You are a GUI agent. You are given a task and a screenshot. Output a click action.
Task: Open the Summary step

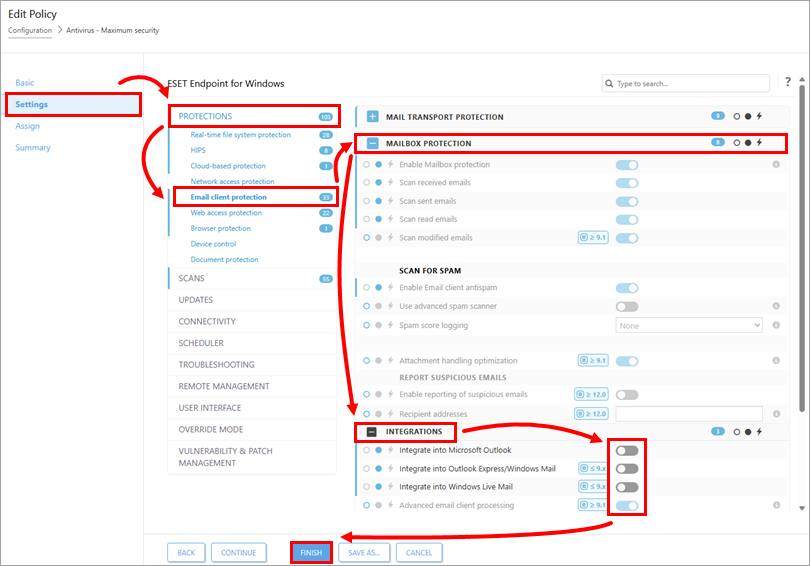(33, 148)
